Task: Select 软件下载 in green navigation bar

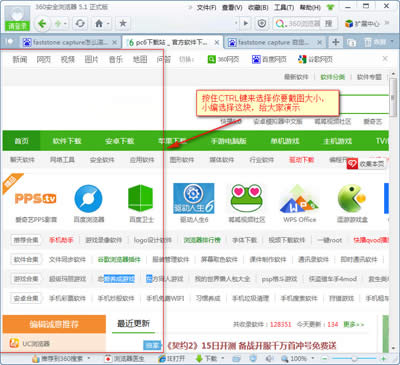Action: 67,141
